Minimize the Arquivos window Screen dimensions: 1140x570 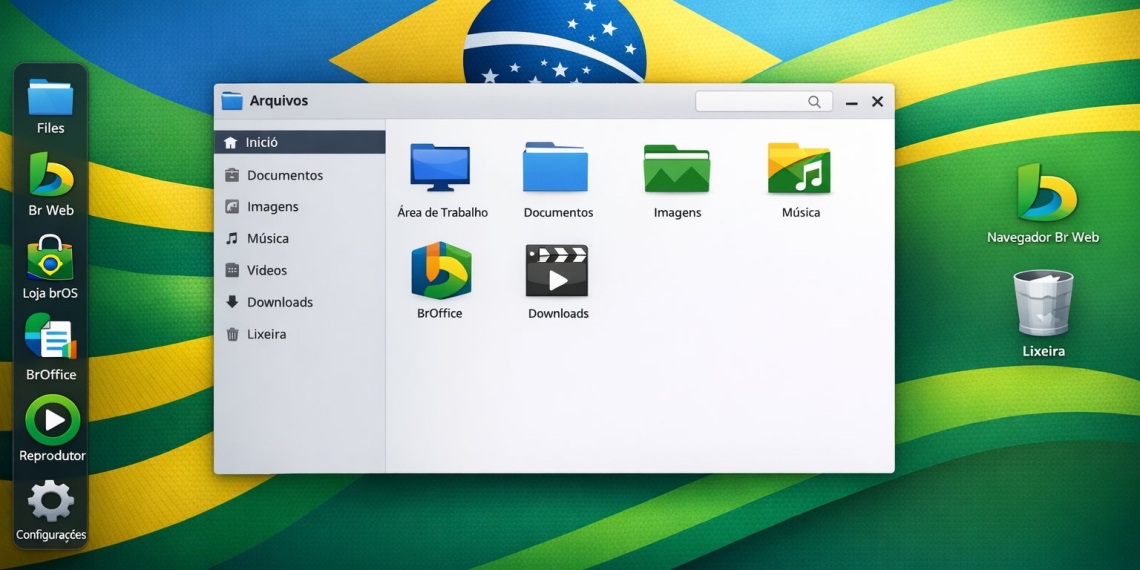coord(851,103)
